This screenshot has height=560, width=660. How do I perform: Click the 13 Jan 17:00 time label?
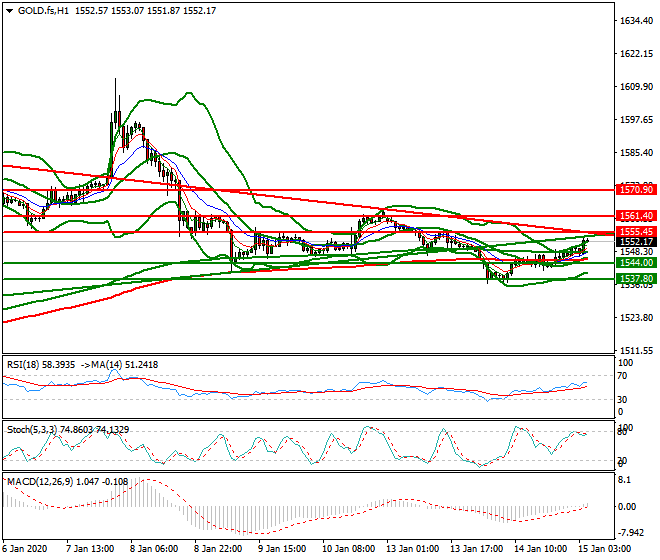[x=476, y=549]
